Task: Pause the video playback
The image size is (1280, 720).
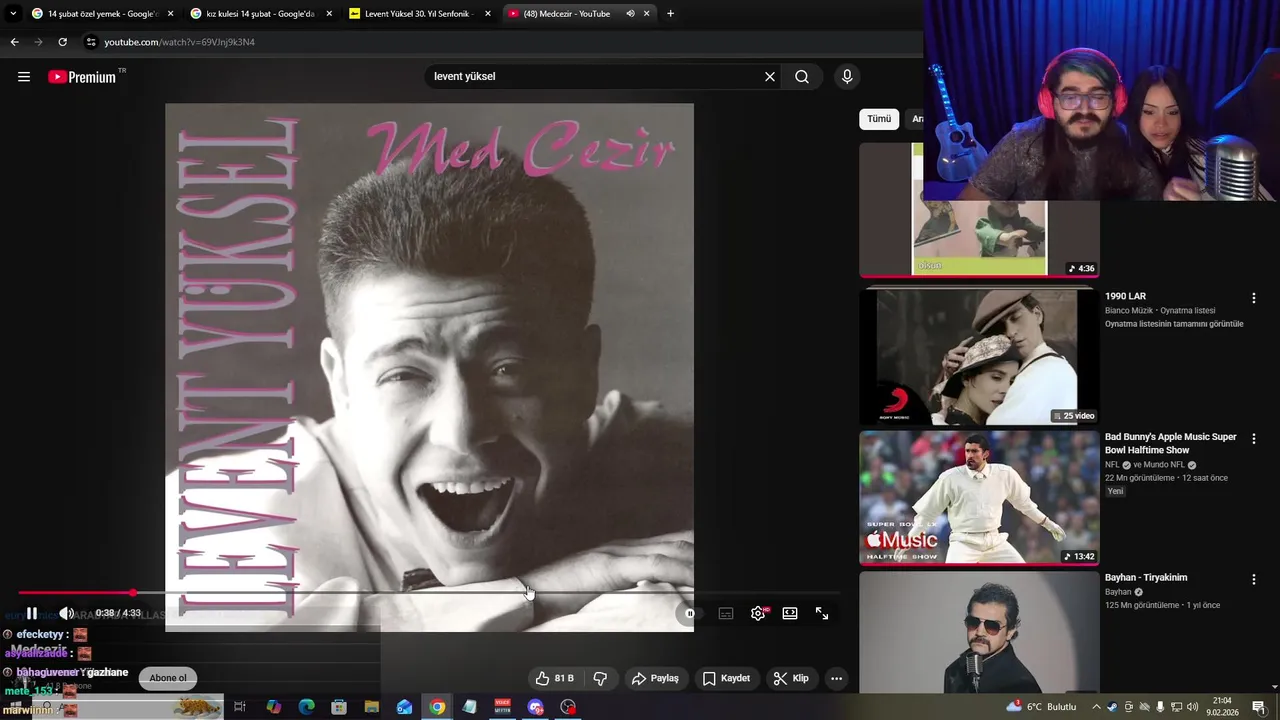Action: (32, 613)
